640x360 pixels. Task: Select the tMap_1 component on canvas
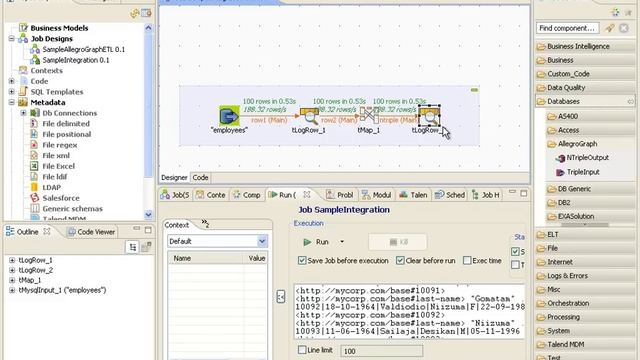(369, 115)
